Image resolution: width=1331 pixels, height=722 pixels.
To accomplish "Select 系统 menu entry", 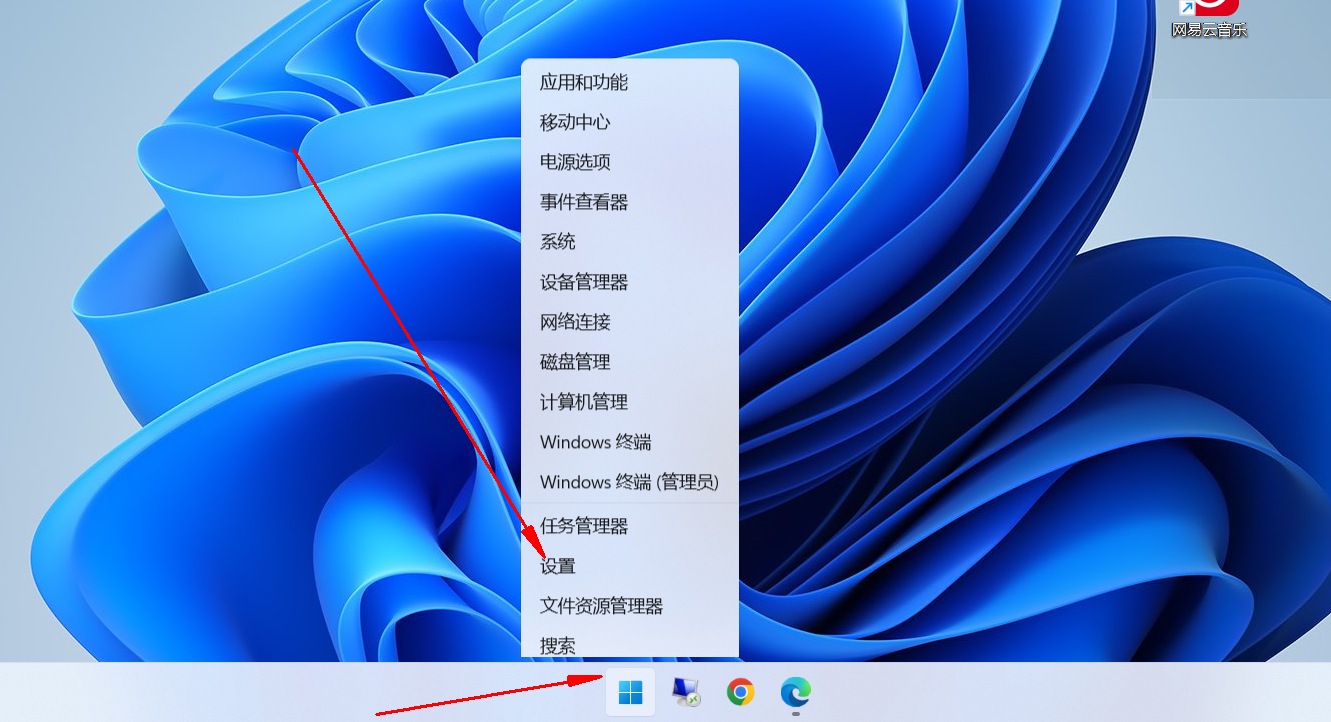I will pos(630,242).
